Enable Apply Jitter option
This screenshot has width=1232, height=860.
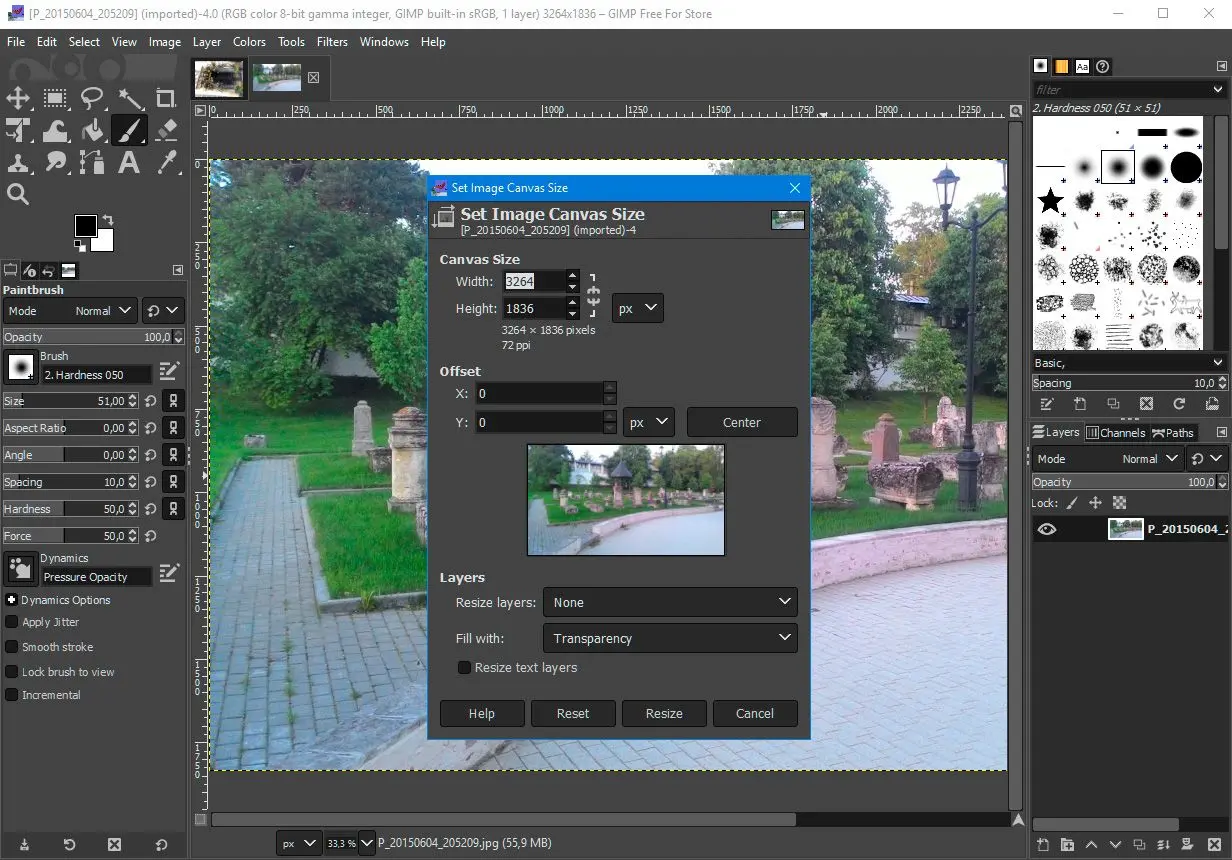pyautogui.click(x=12, y=622)
